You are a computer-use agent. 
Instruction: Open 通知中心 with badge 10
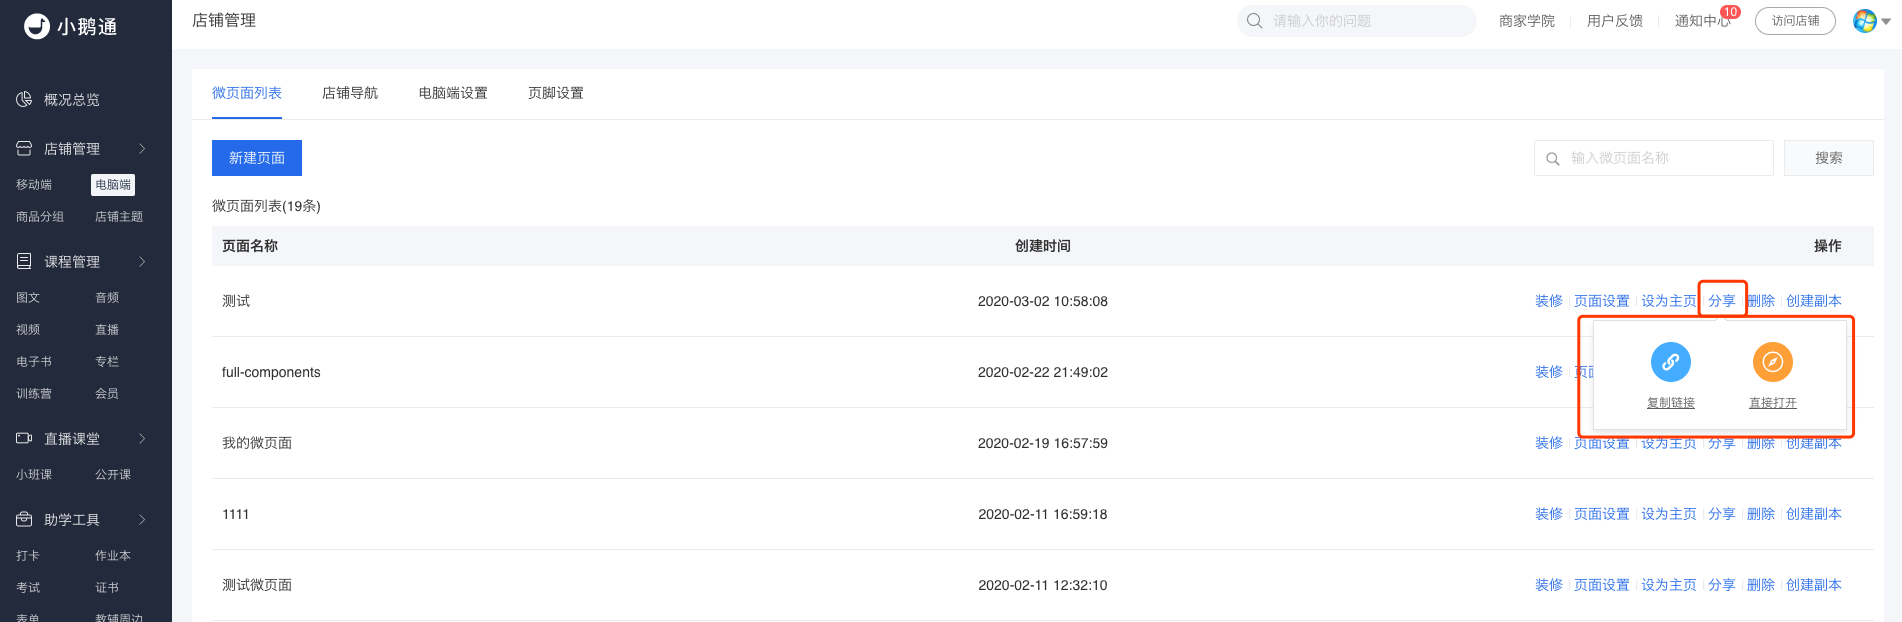(x=1703, y=20)
